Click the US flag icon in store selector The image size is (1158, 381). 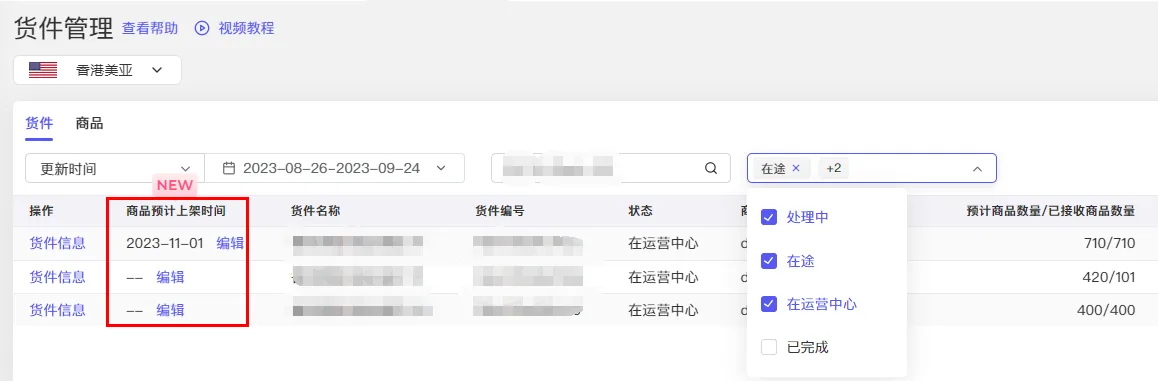click(43, 70)
